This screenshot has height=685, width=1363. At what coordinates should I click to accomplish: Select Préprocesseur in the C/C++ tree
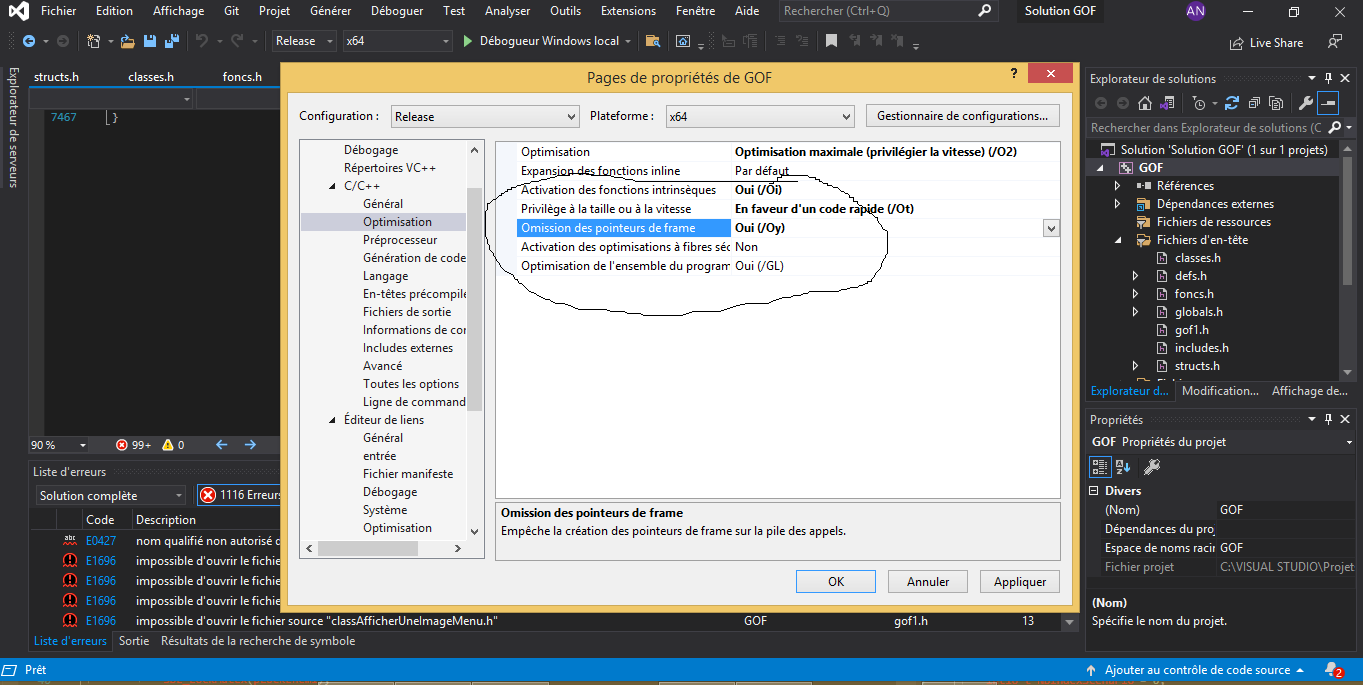click(x=400, y=240)
